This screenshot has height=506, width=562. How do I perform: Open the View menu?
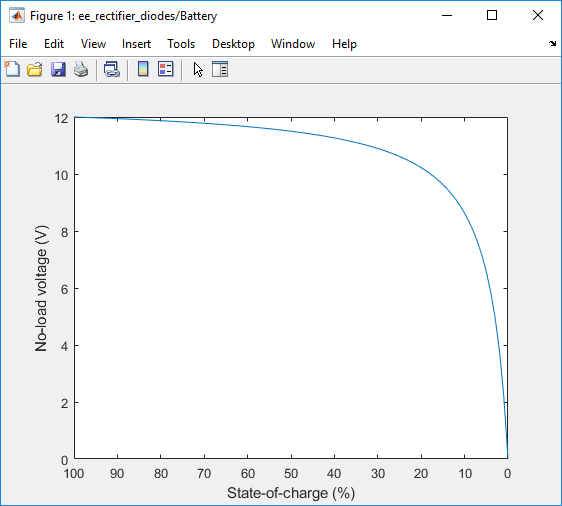(x=93, y=44)
